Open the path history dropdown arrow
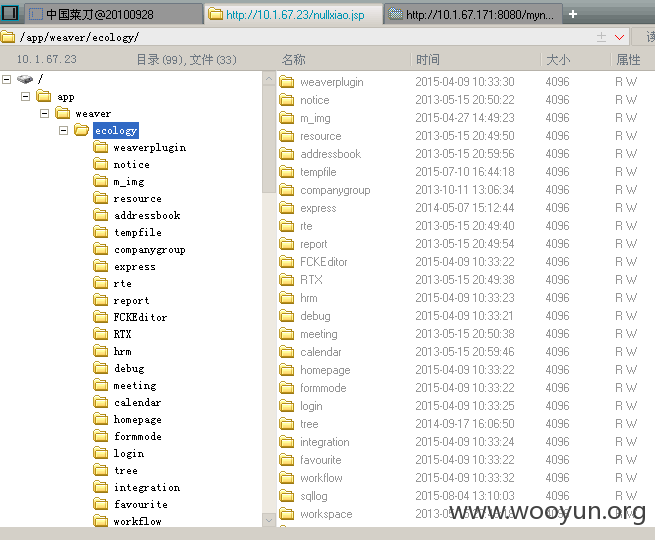Image resolution: width=655 pixels, height=540 pixels. [619, 37]
